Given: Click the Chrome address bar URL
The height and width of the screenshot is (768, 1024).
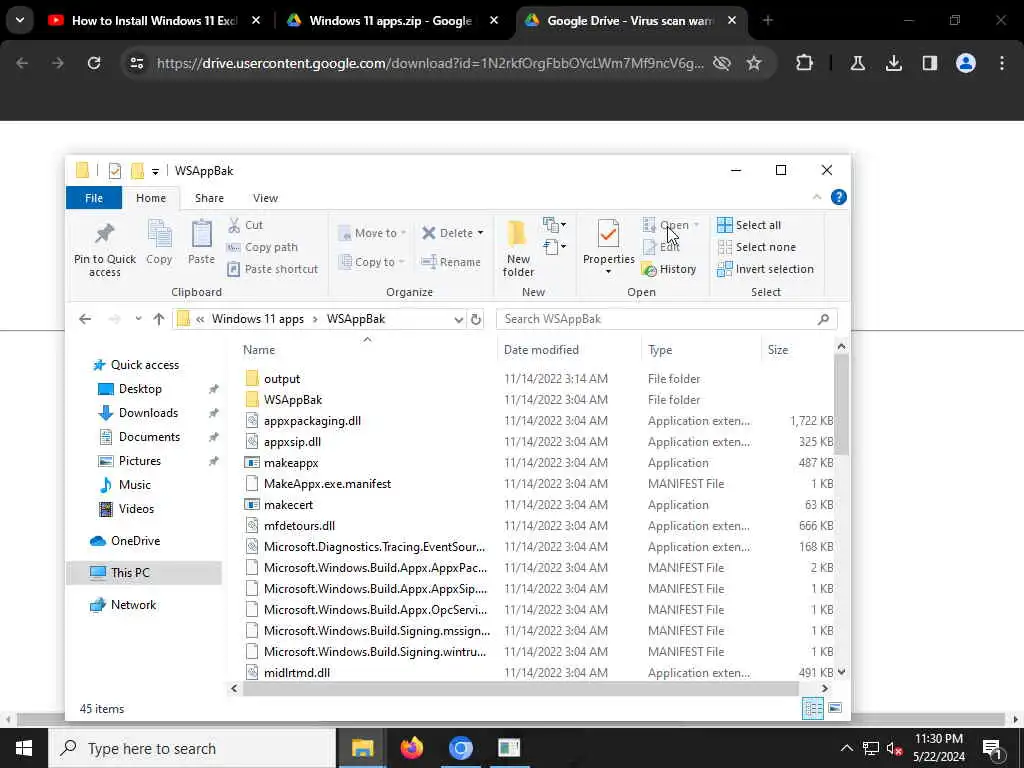Looking at the screenshot, I should (430, 63).
